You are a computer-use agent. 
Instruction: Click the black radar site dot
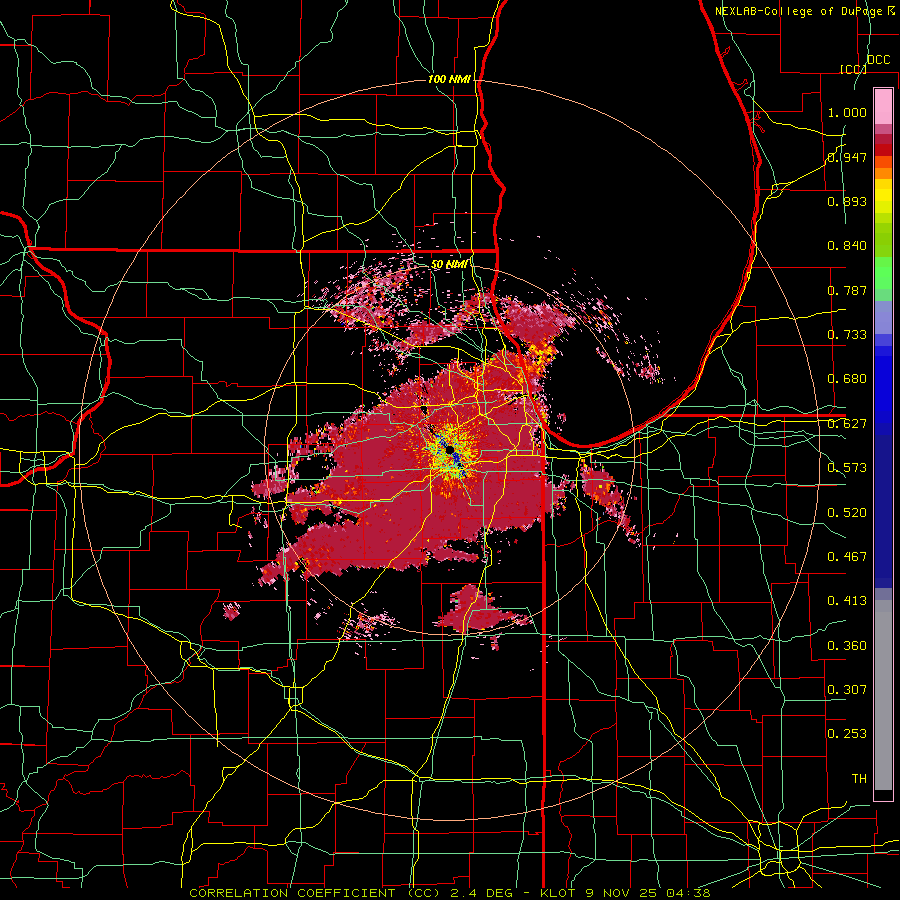[x=450, y=449]
